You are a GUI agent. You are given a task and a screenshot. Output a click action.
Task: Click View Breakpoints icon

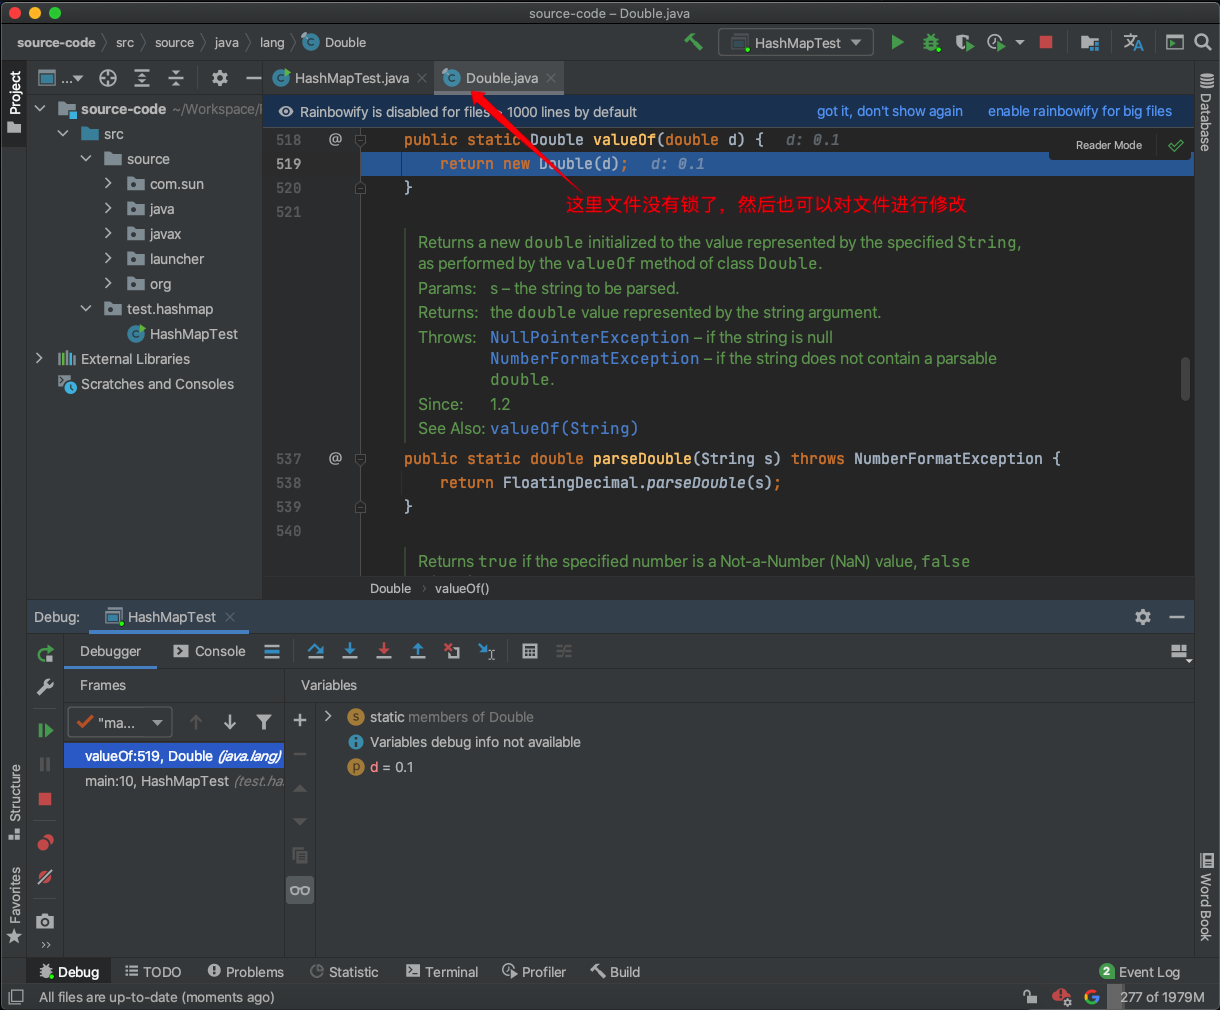(x=45, y=842)
